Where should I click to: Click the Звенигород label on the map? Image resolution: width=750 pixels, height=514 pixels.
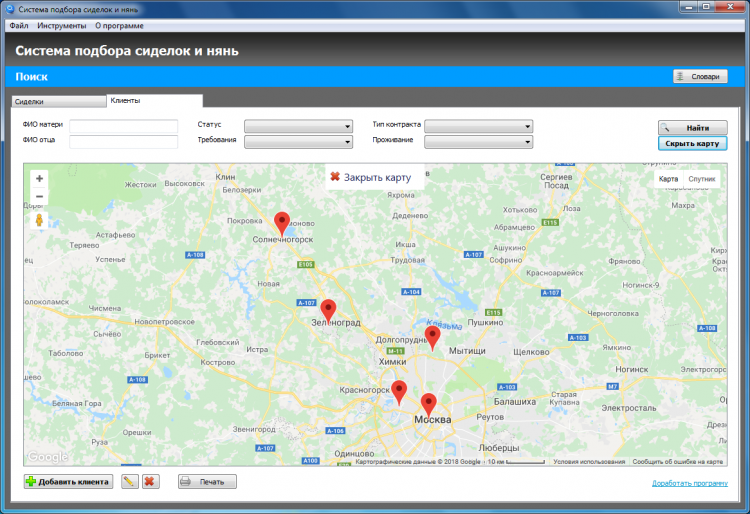[254, 429]
